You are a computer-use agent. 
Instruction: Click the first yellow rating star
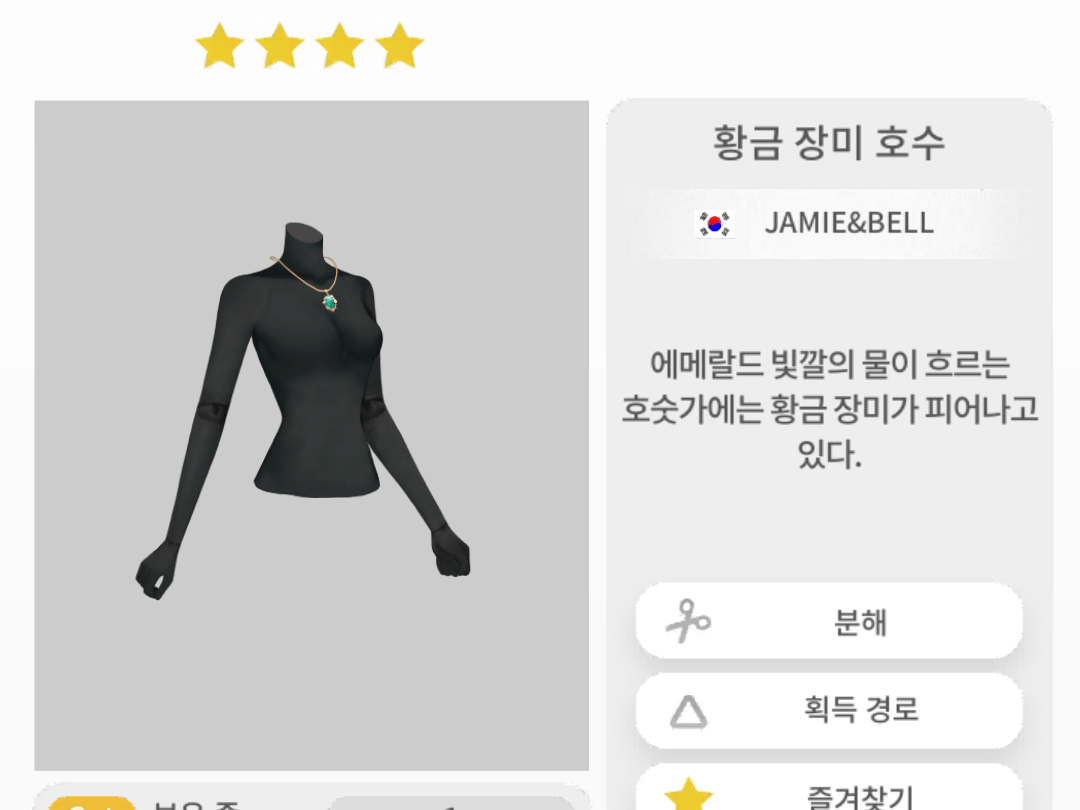220,45
